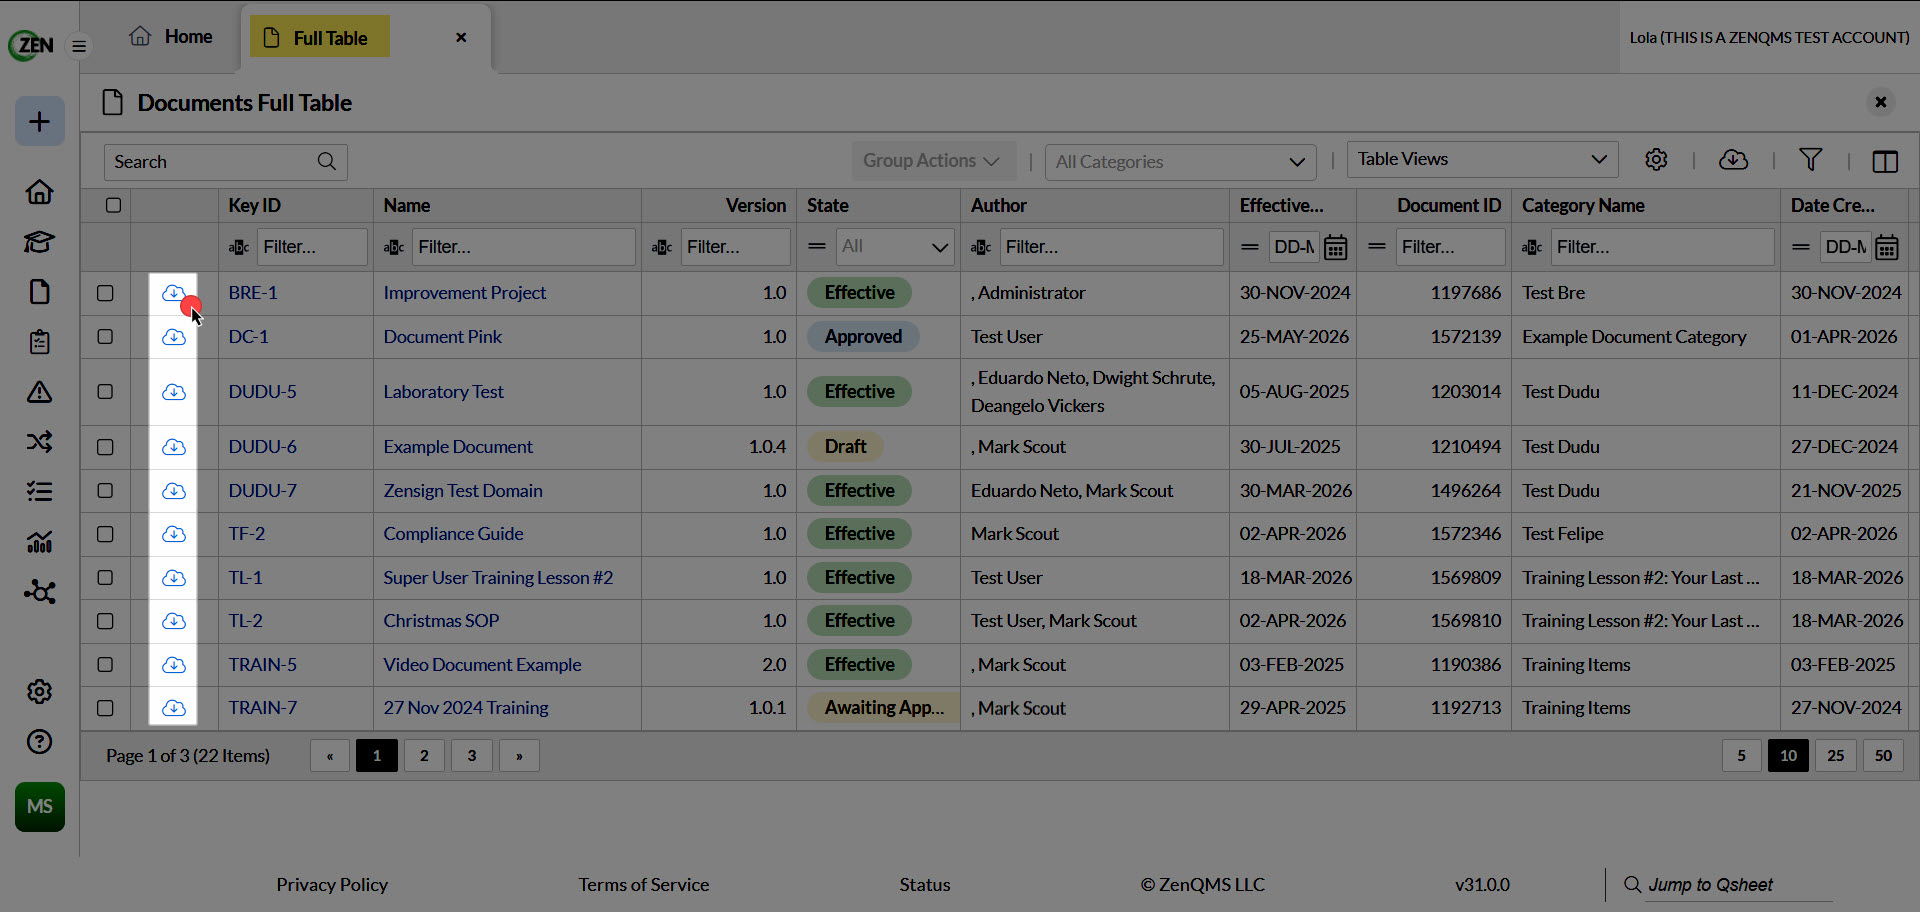Screen dimensions: 1920x912
Task: Change Key ID filter operator
Action: tap(239, 247)
